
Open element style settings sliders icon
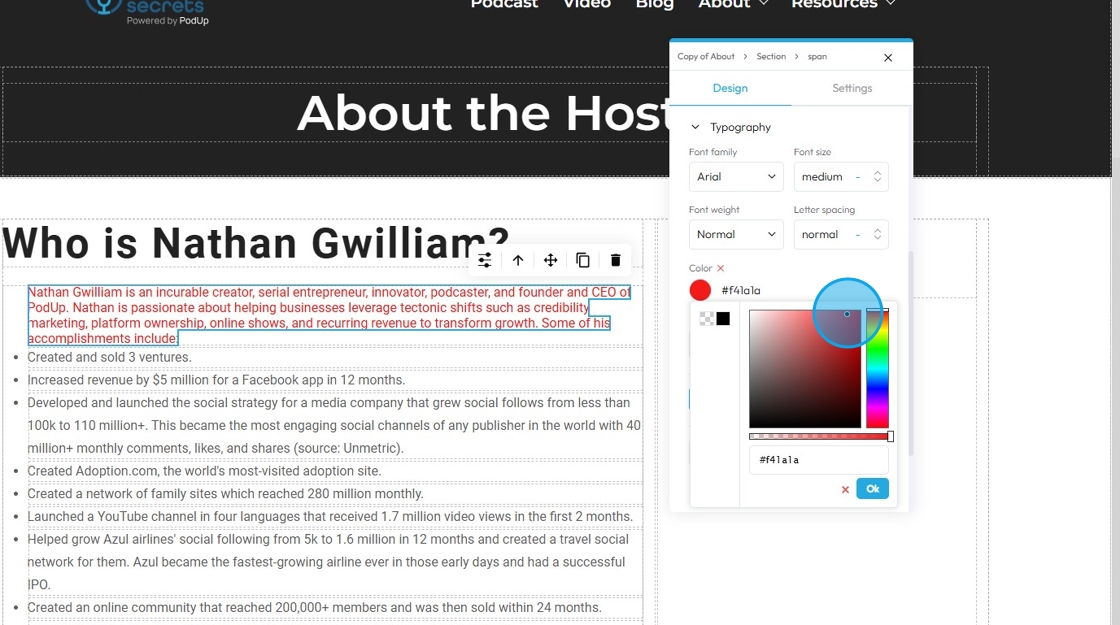tap(485, 260)
